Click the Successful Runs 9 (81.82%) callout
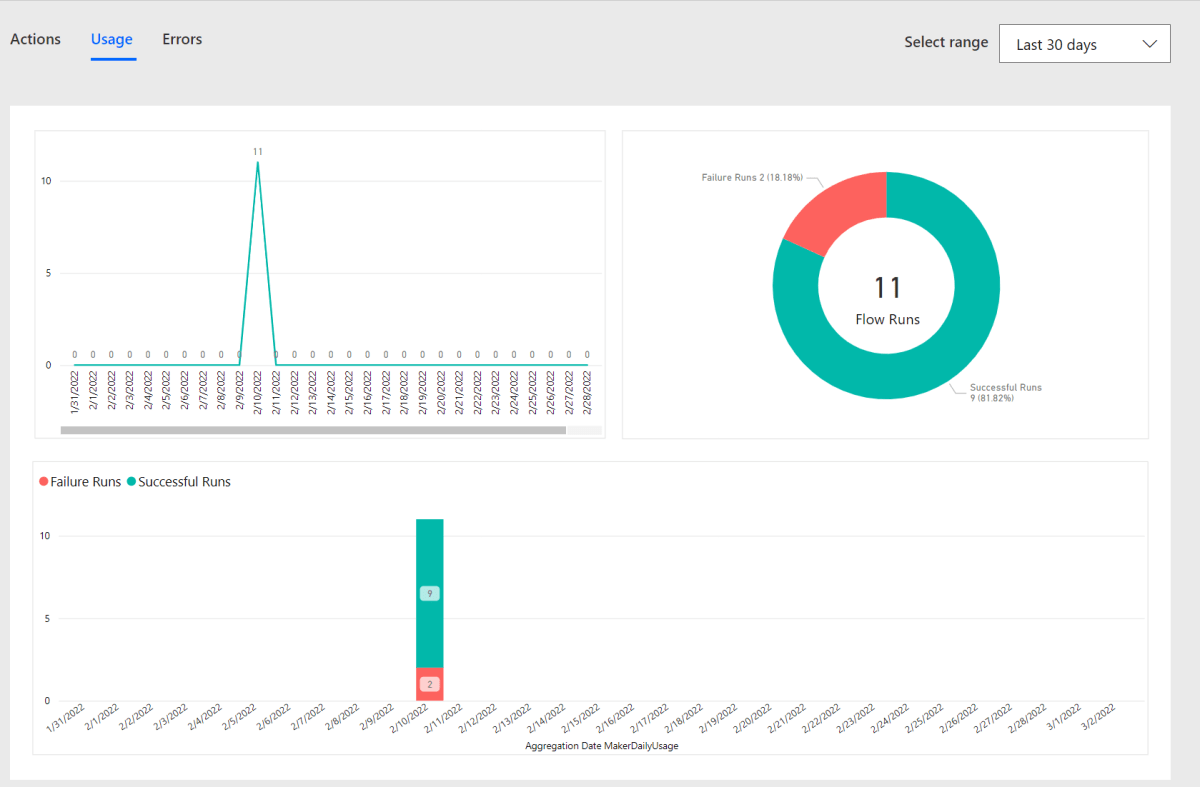This screenshot has width=1200, height=787. (x=1005, y=391)
